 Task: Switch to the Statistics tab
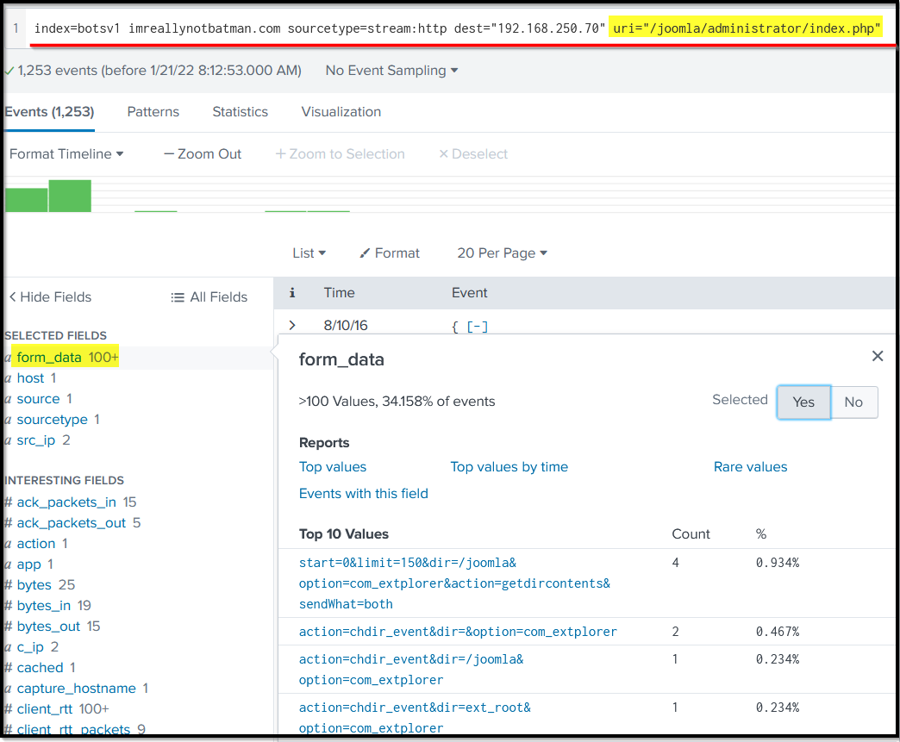(240, 112)
